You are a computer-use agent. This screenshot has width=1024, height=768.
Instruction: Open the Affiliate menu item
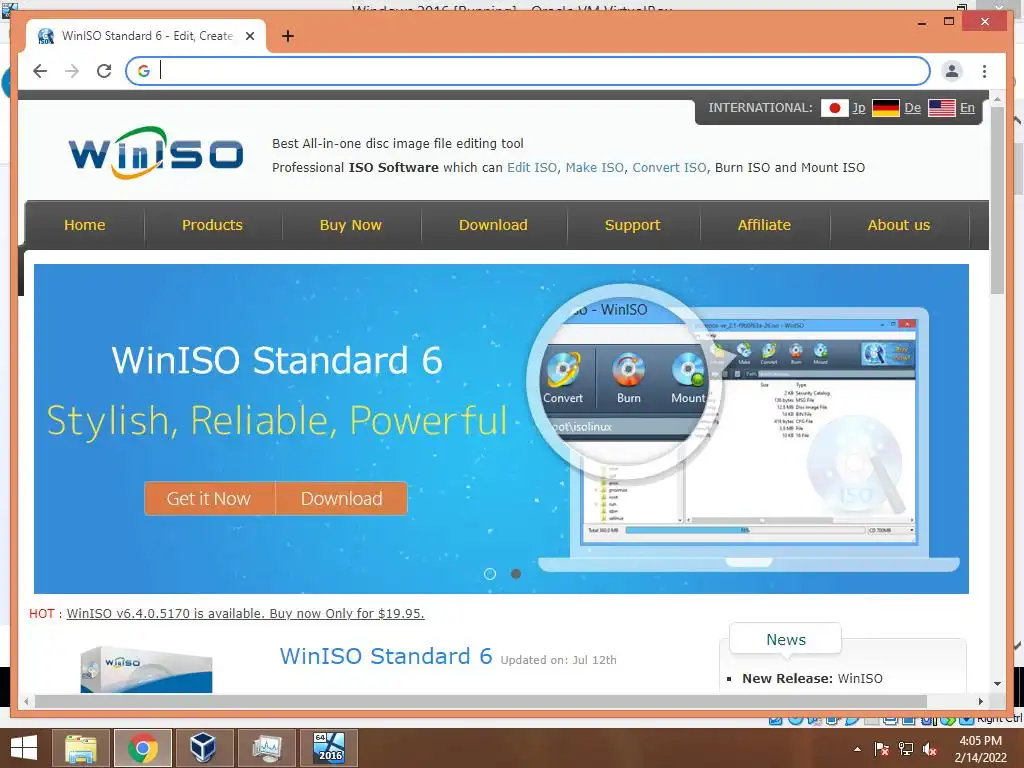pos(764,225)
